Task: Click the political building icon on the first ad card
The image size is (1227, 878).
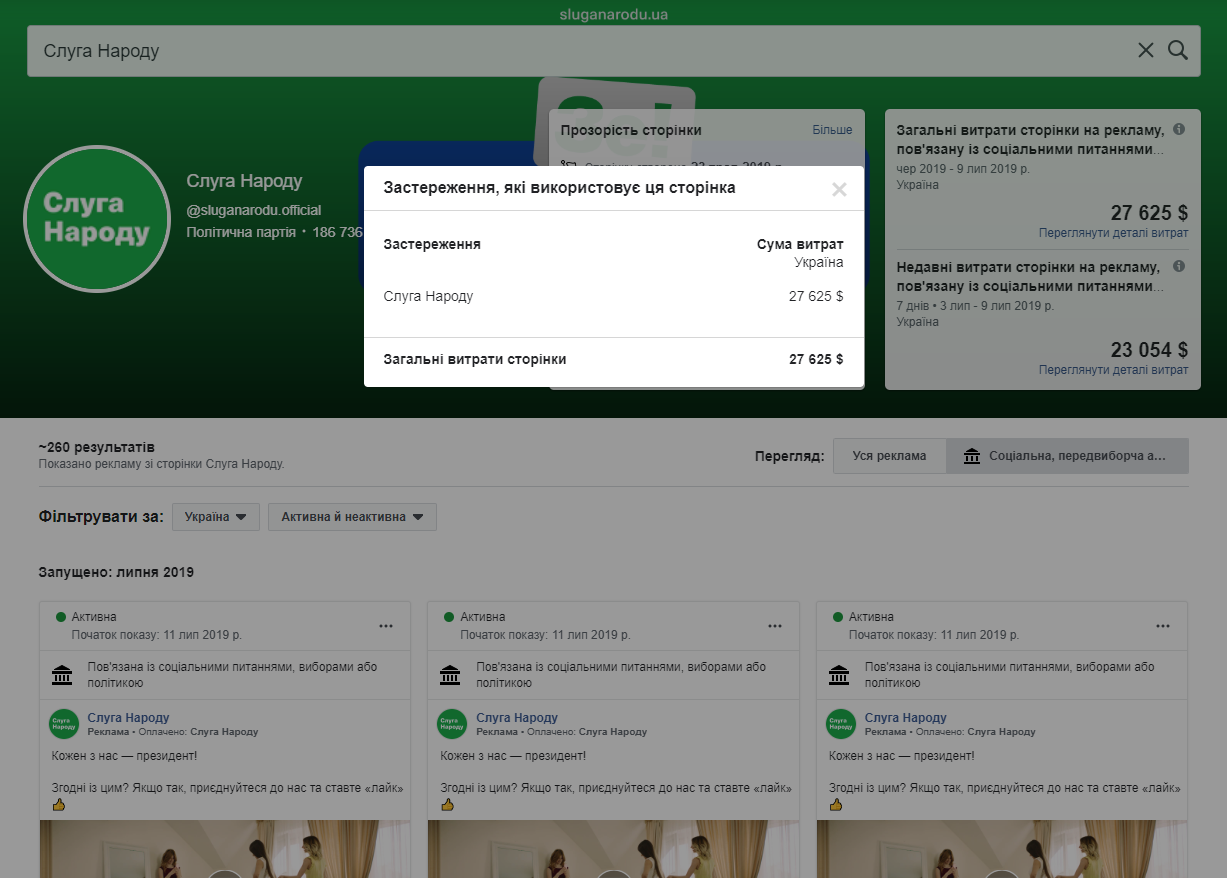Action: click(x=62, y=675)
